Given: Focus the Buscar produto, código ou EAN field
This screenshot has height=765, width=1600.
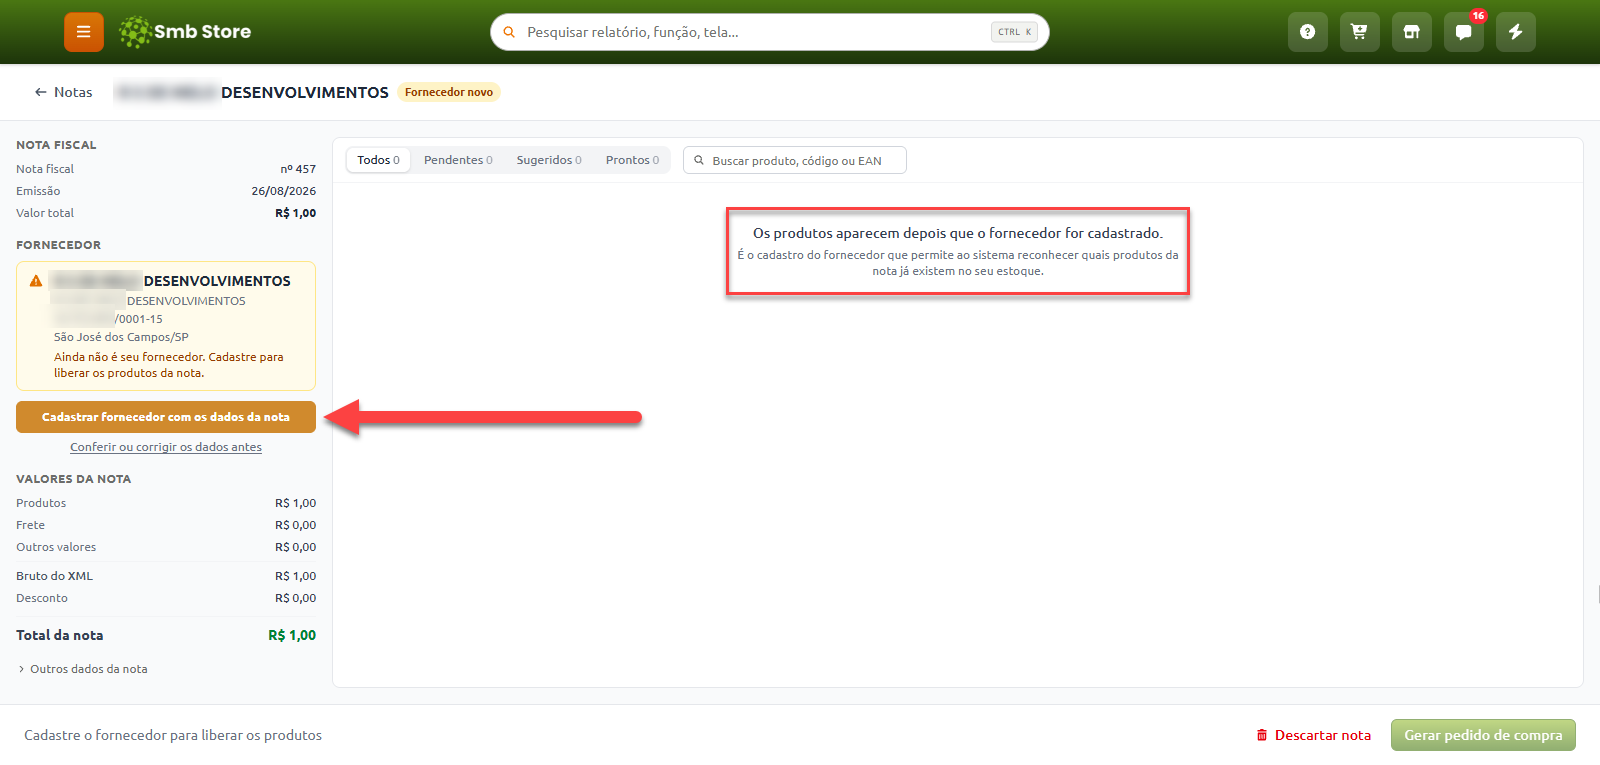Looking at the screenshot, I should click(795, 160).
